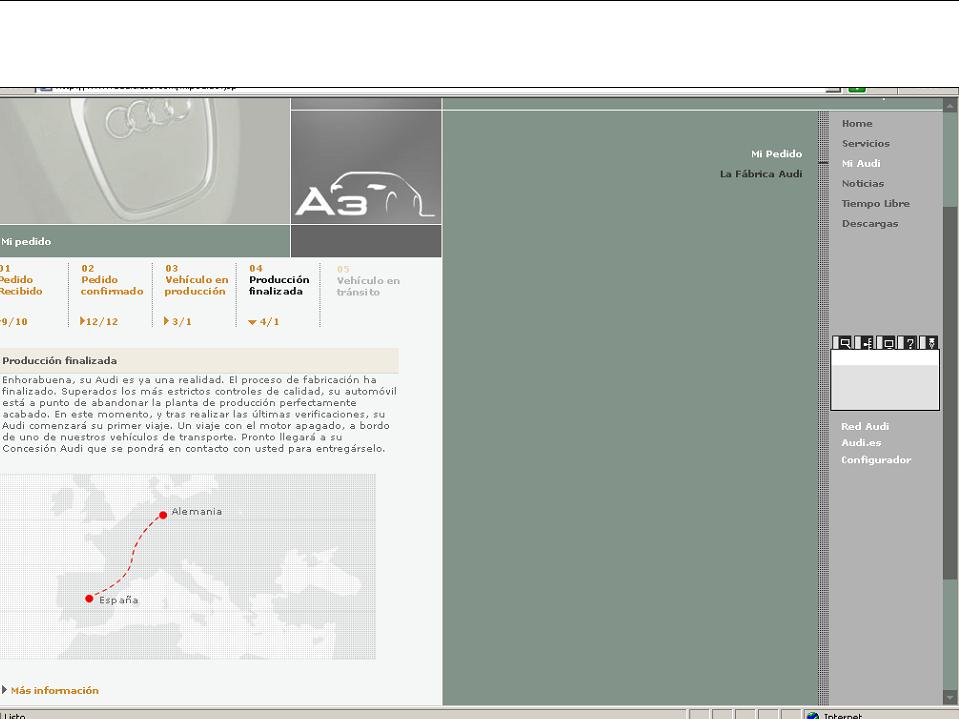Click the red Alemania dot on map
The width and height of the screenshot is (959, 719).
(x=163, y=515)
